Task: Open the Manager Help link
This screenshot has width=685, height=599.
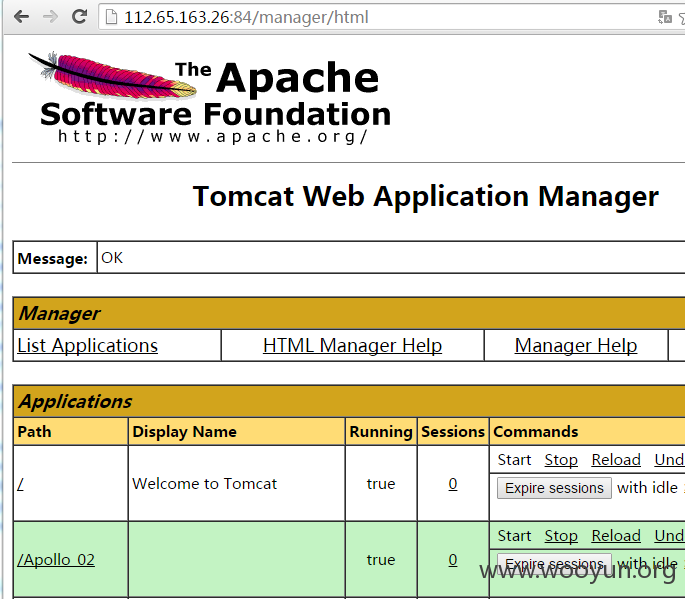Action: point(576,346)
